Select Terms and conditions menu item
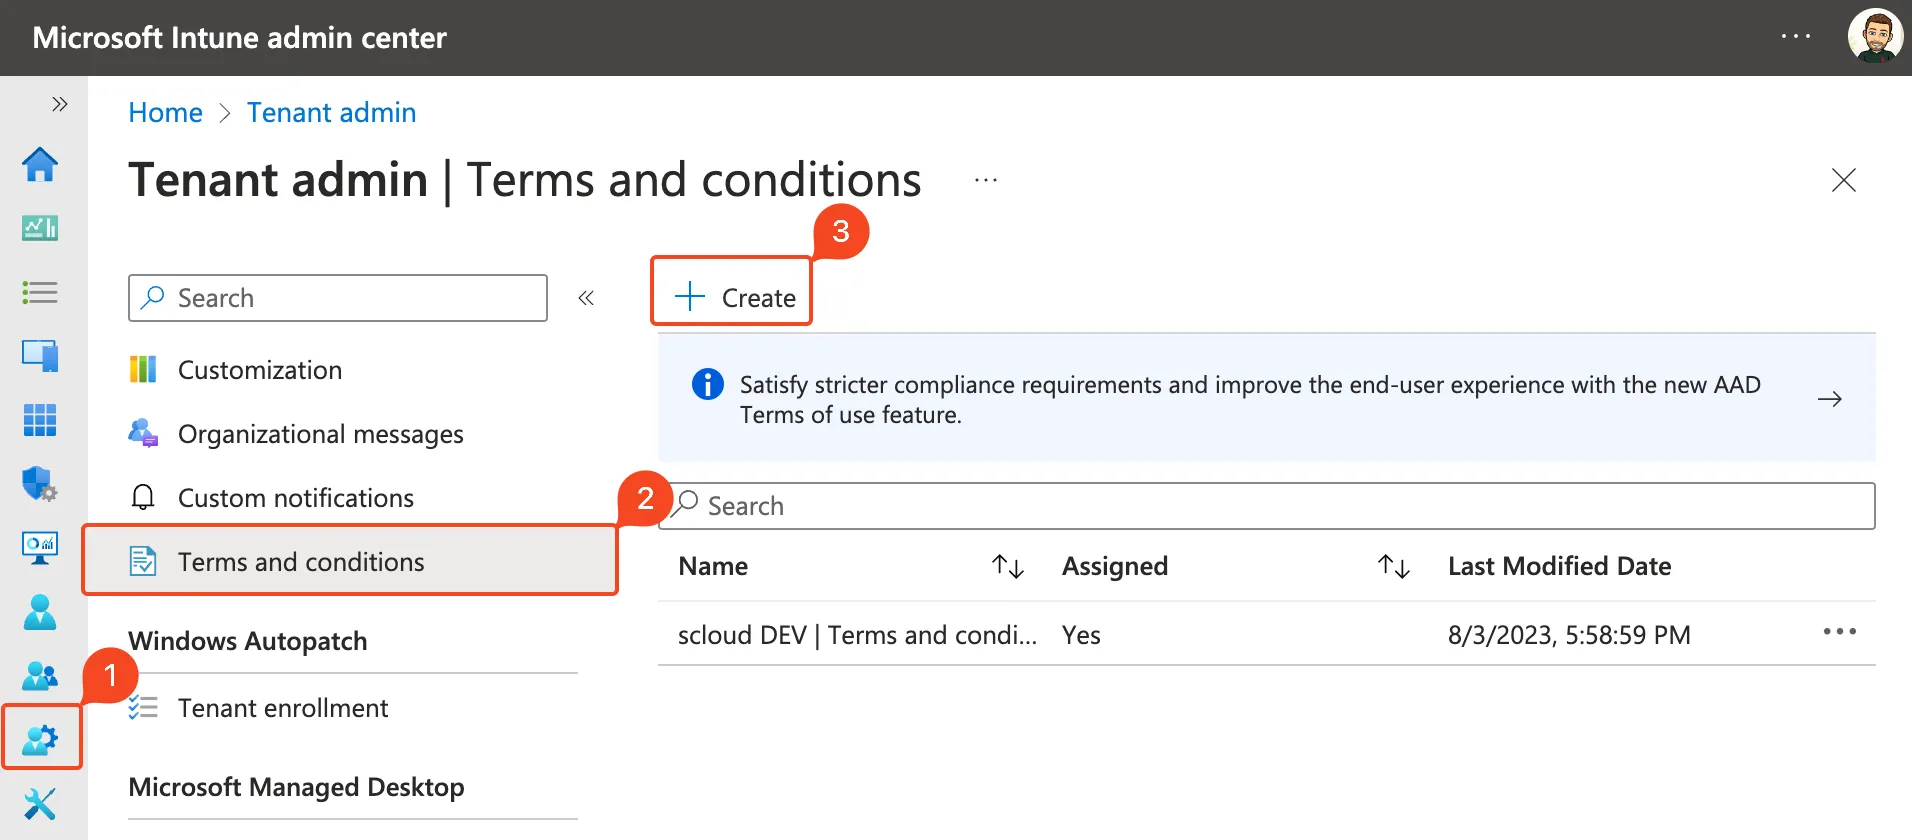 point(350,561)
